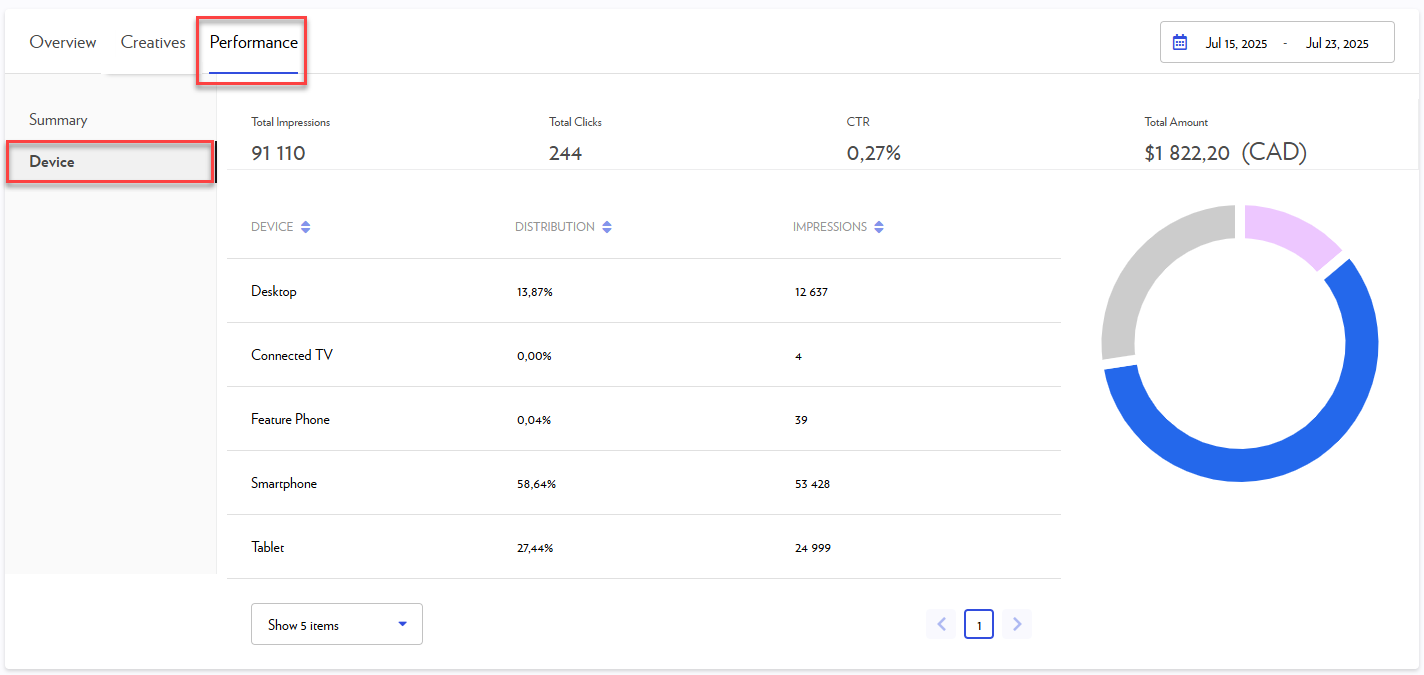Go to previous page arrow
This screenshot has width=1424, height=675.
(x=941, y=625)
